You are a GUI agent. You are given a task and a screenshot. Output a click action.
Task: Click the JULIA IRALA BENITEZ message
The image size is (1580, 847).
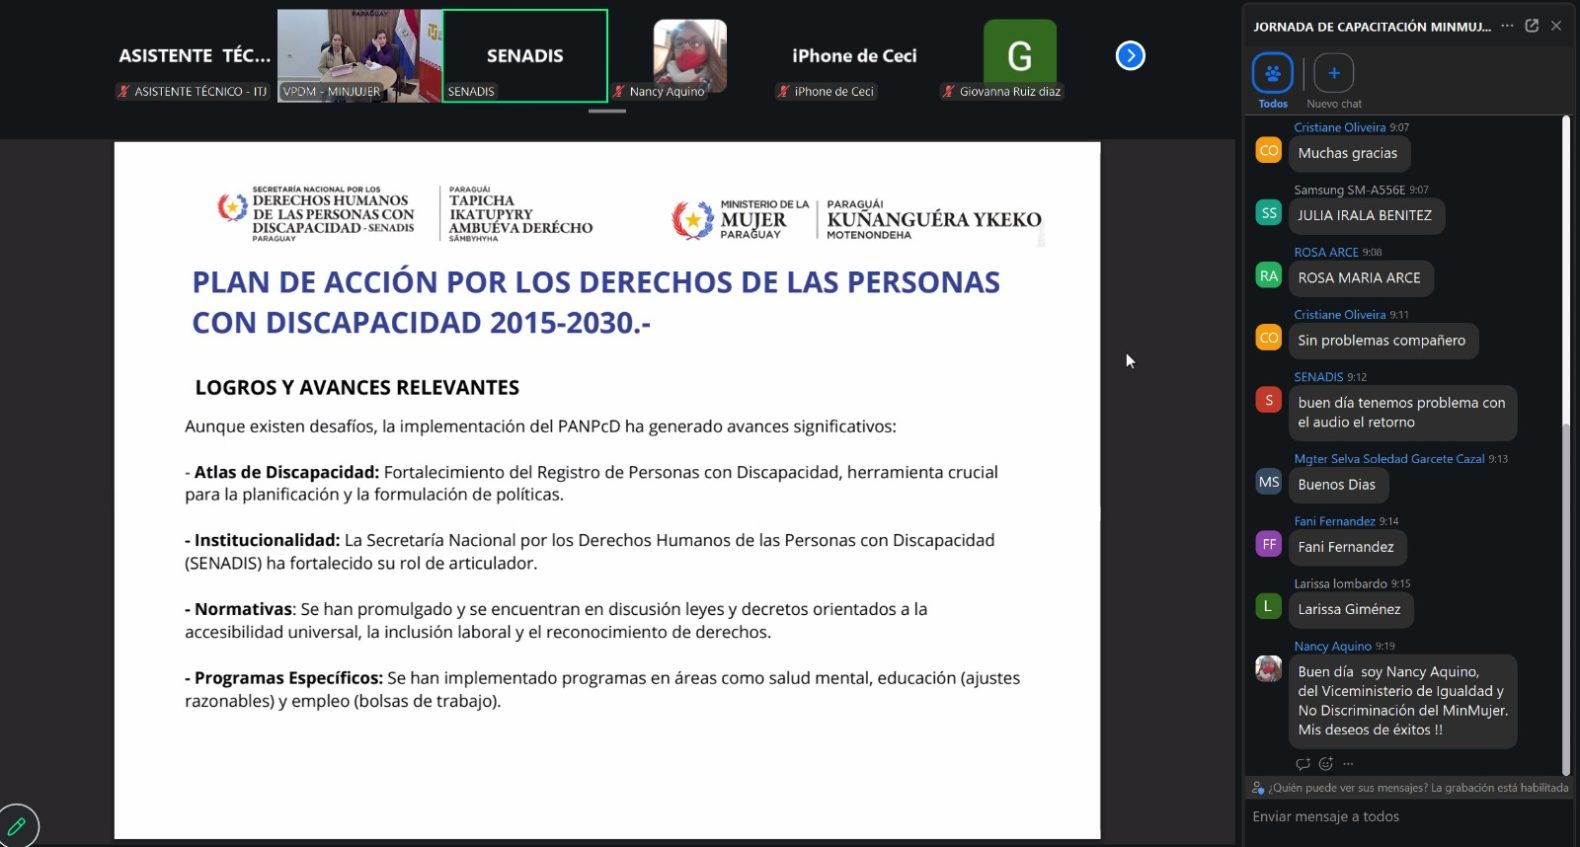point(1365,215)
